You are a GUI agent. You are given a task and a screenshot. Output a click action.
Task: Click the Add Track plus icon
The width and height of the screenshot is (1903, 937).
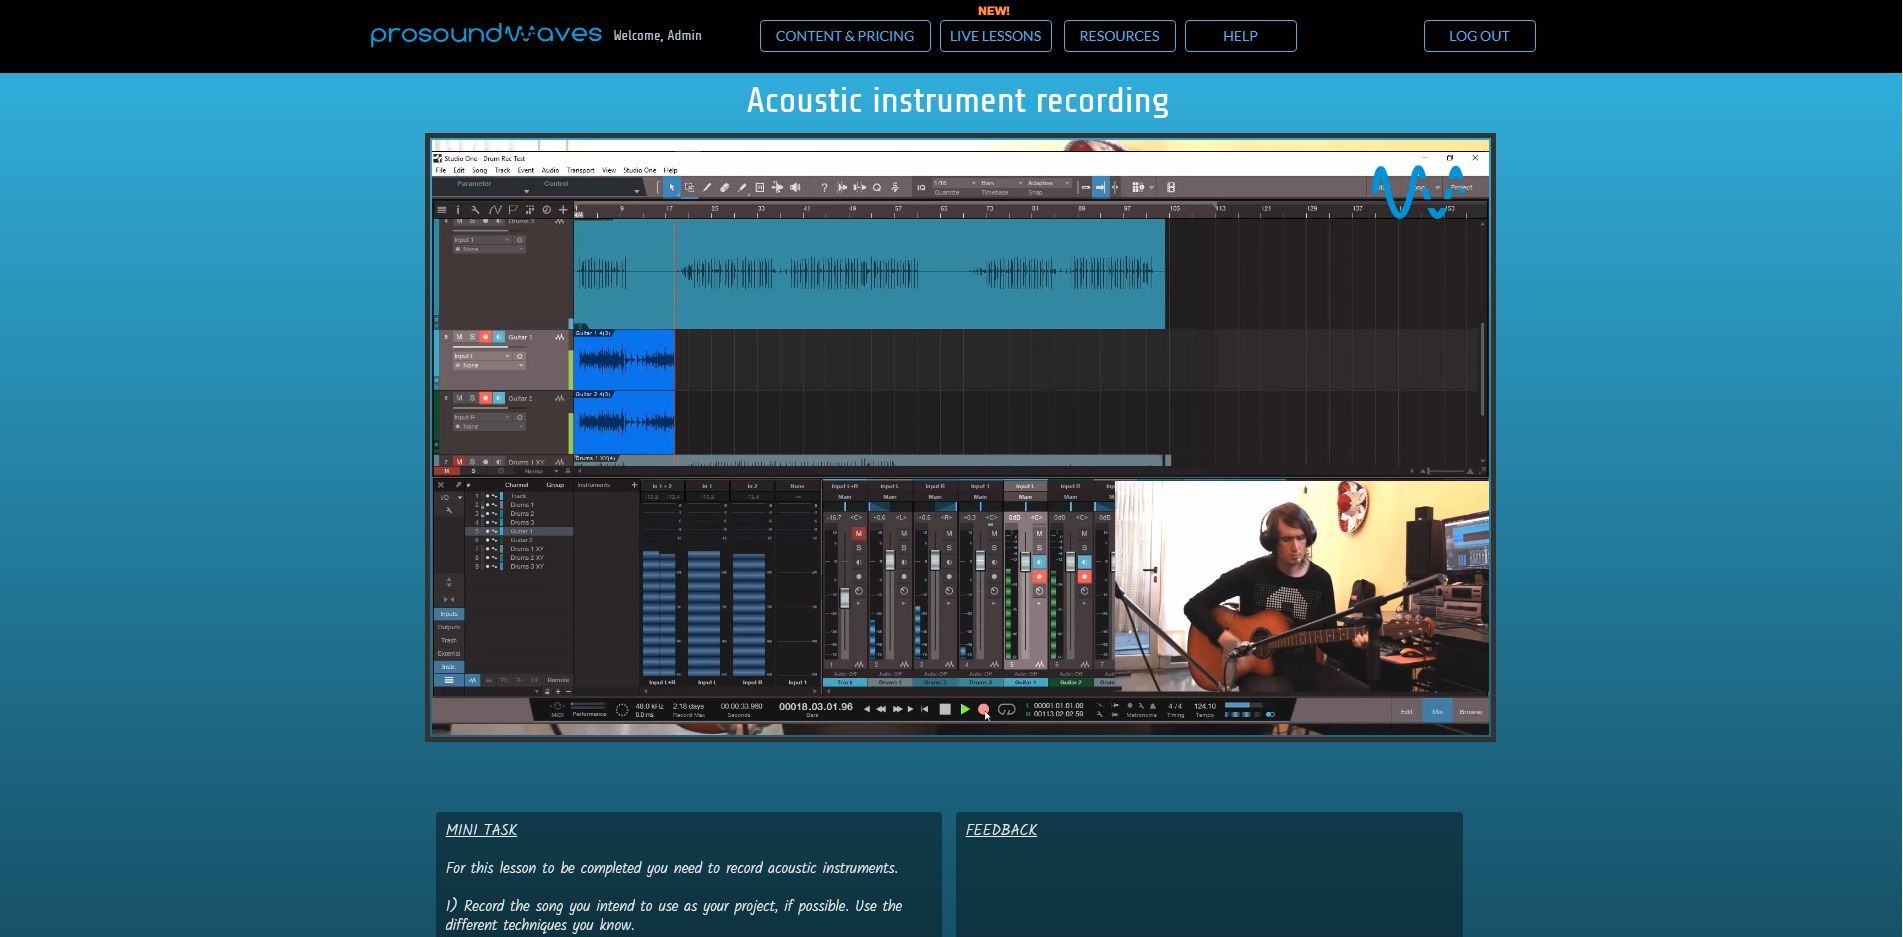(563, 210)
